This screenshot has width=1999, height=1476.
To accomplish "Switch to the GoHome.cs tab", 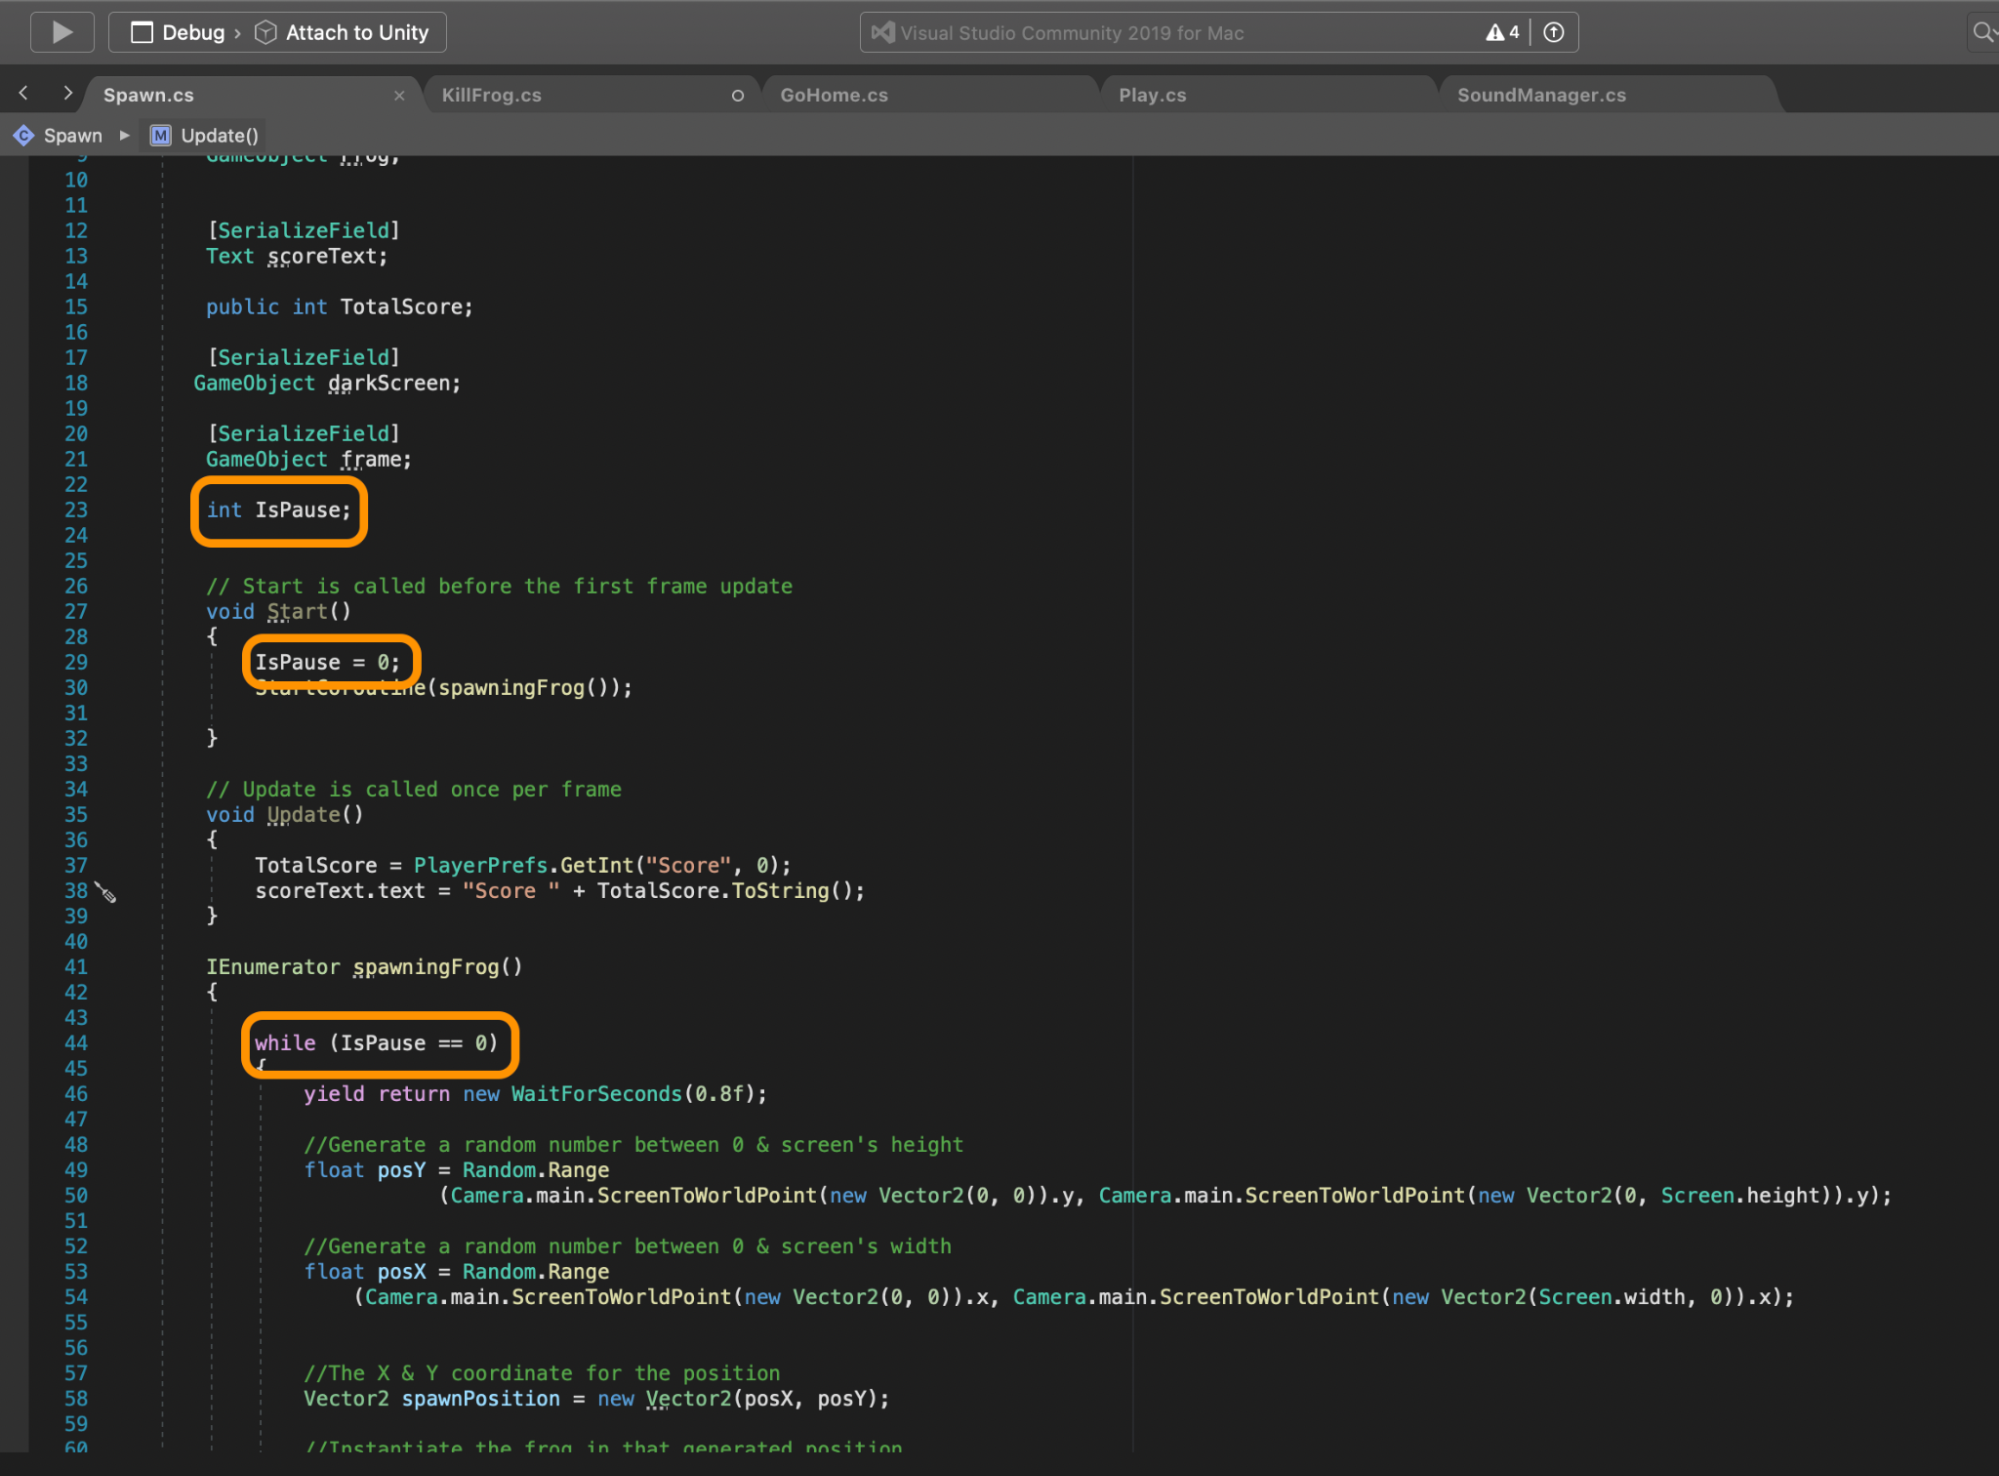I will click(x=833, y=96).
